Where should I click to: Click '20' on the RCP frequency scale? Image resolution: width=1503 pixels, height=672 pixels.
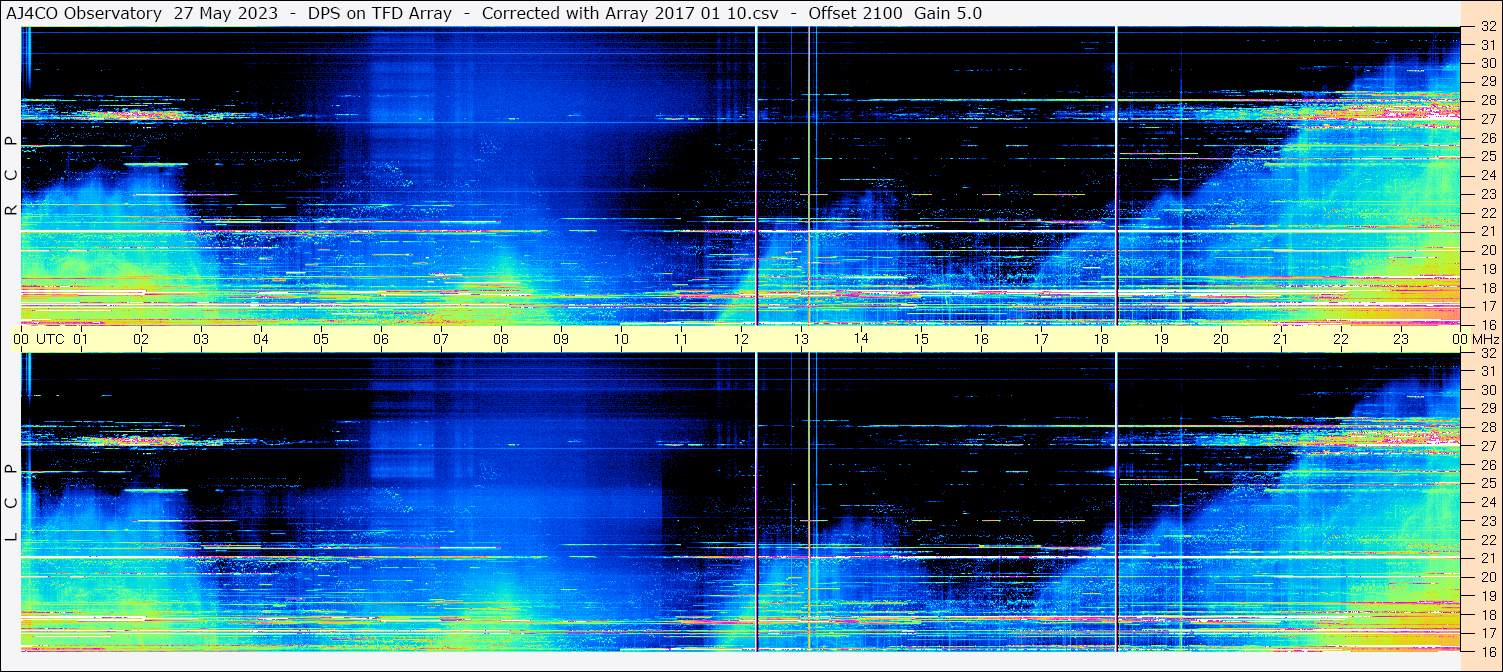(x=1487, y=250)
